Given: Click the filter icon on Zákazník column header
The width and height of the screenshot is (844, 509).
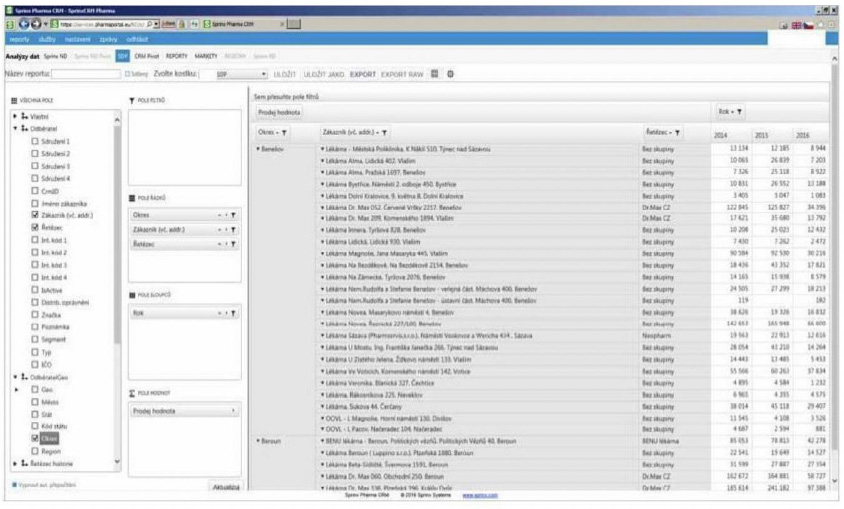Looking at the screenshot, I should [385, 132].
